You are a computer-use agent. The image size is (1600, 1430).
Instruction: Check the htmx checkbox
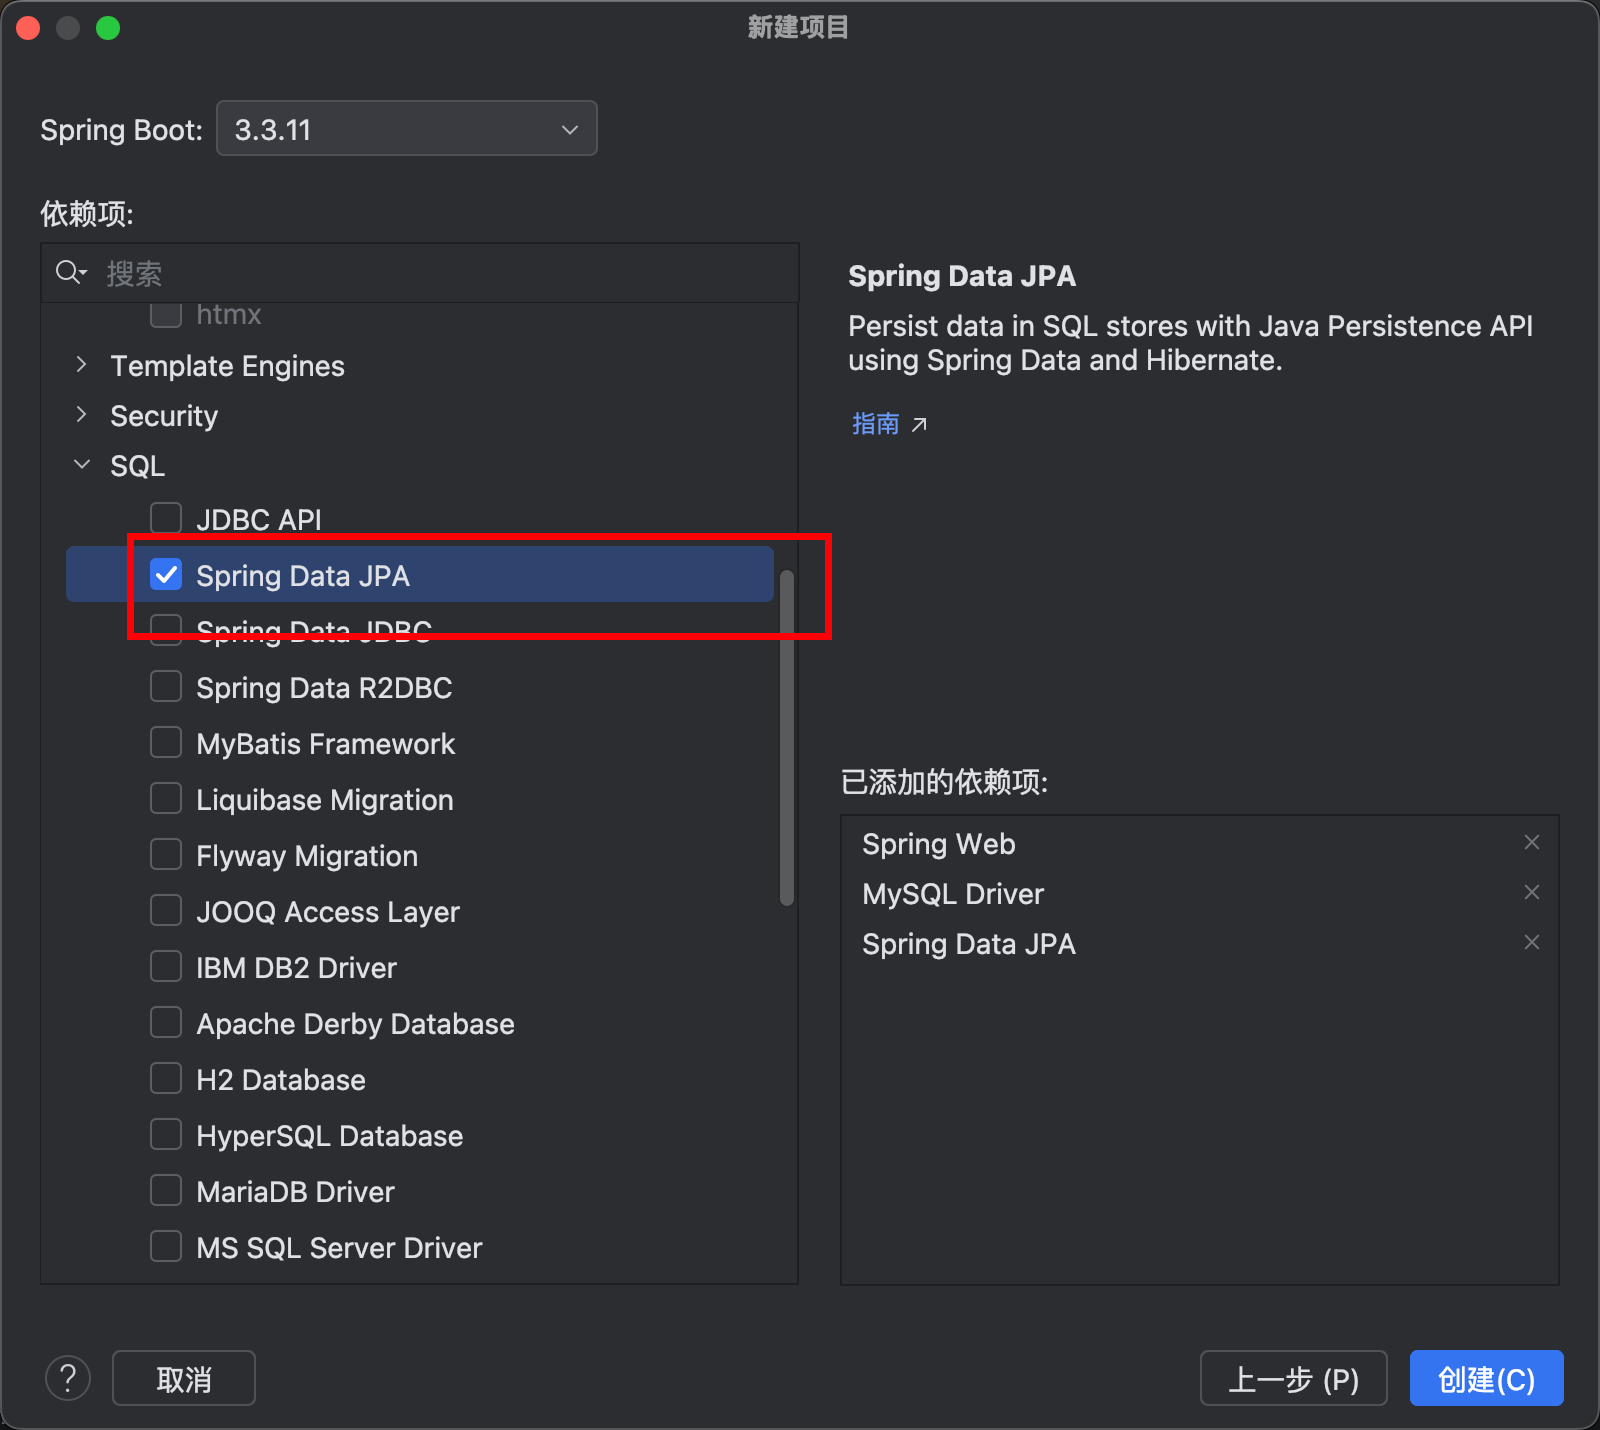tap(166, 314)
